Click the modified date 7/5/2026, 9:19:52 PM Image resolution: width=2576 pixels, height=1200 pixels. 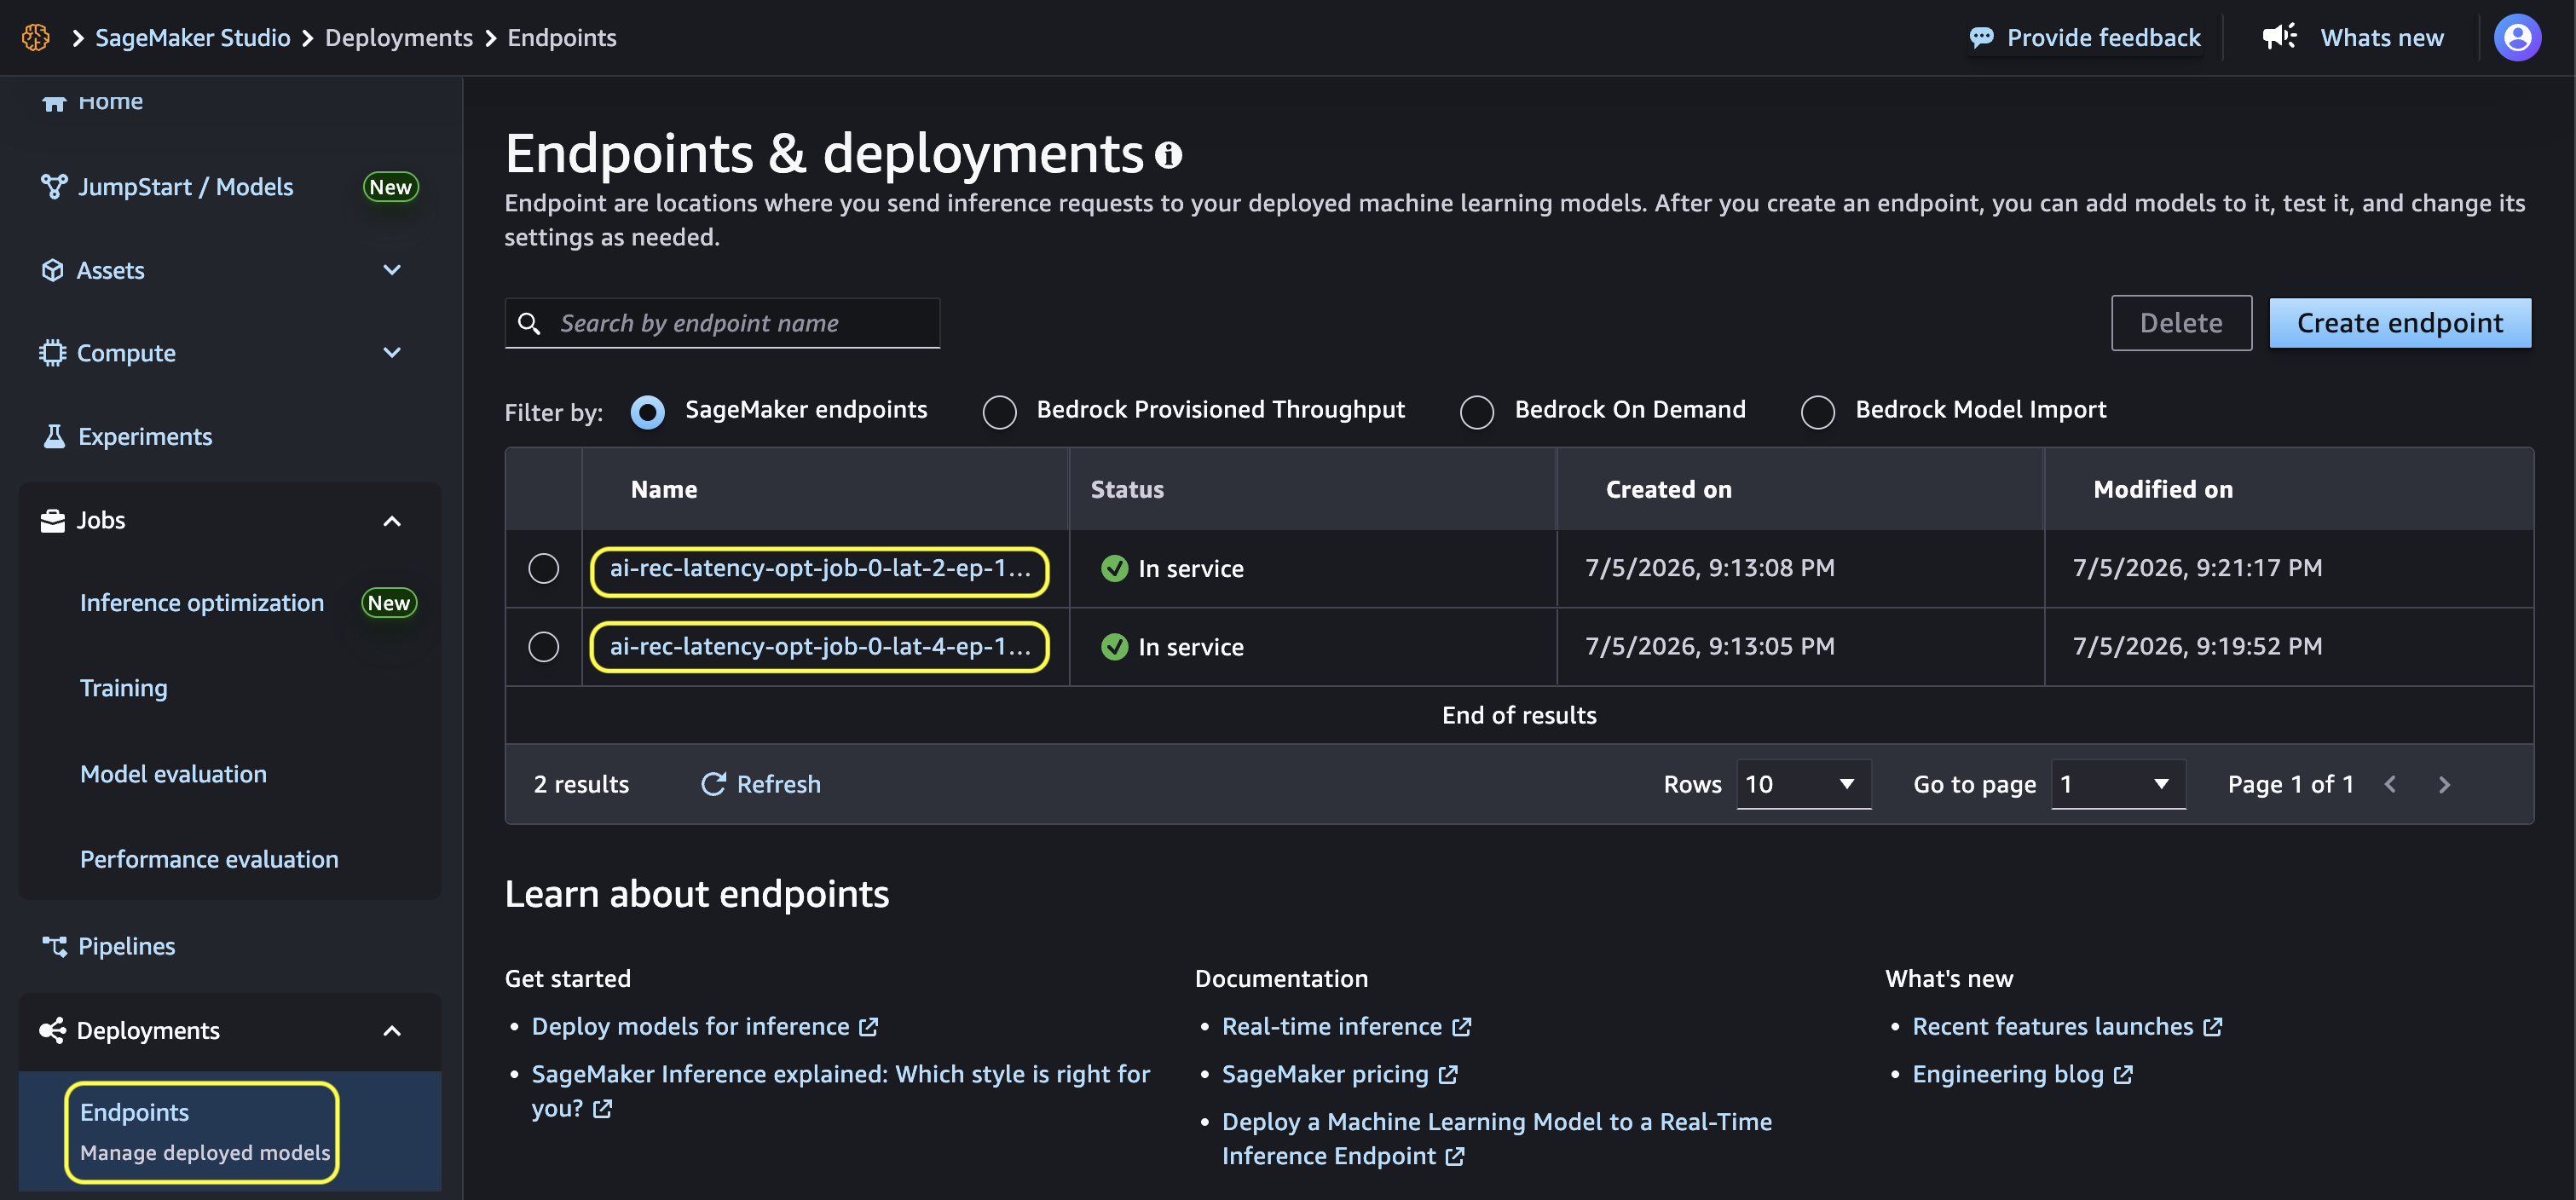[2198, 647]
